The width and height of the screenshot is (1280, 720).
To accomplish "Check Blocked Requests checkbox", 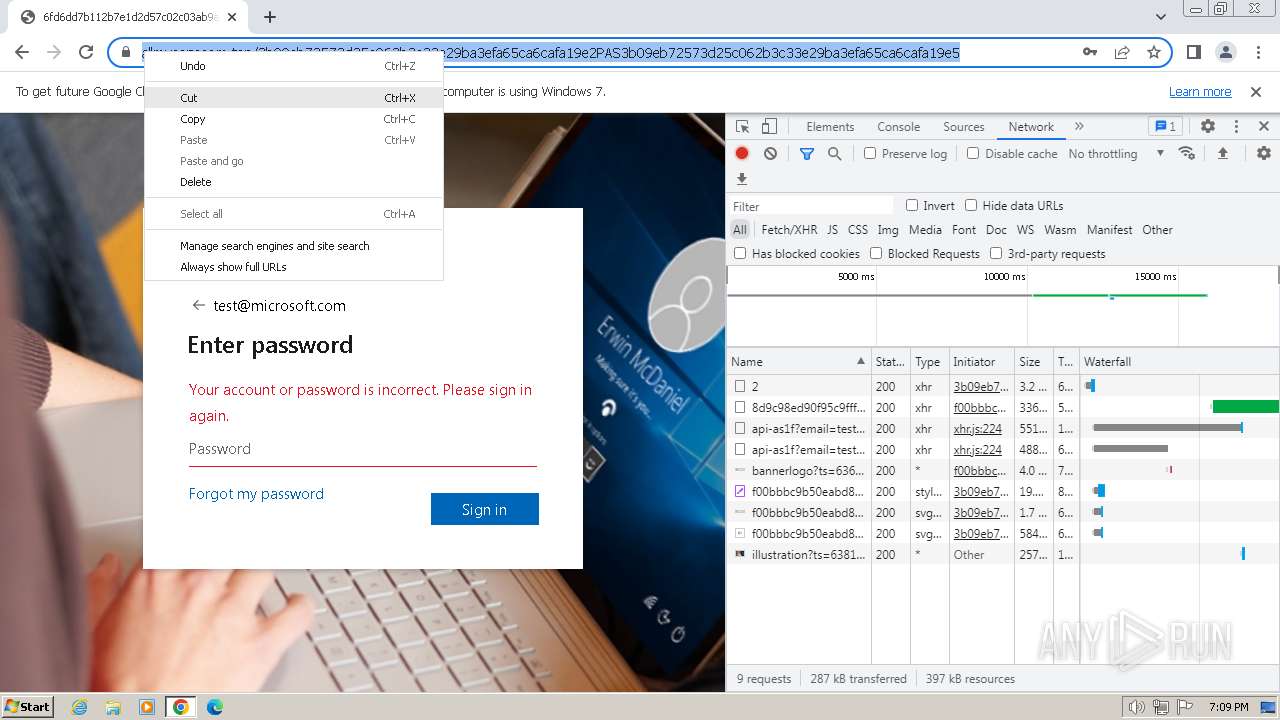I will coord(876,254).
